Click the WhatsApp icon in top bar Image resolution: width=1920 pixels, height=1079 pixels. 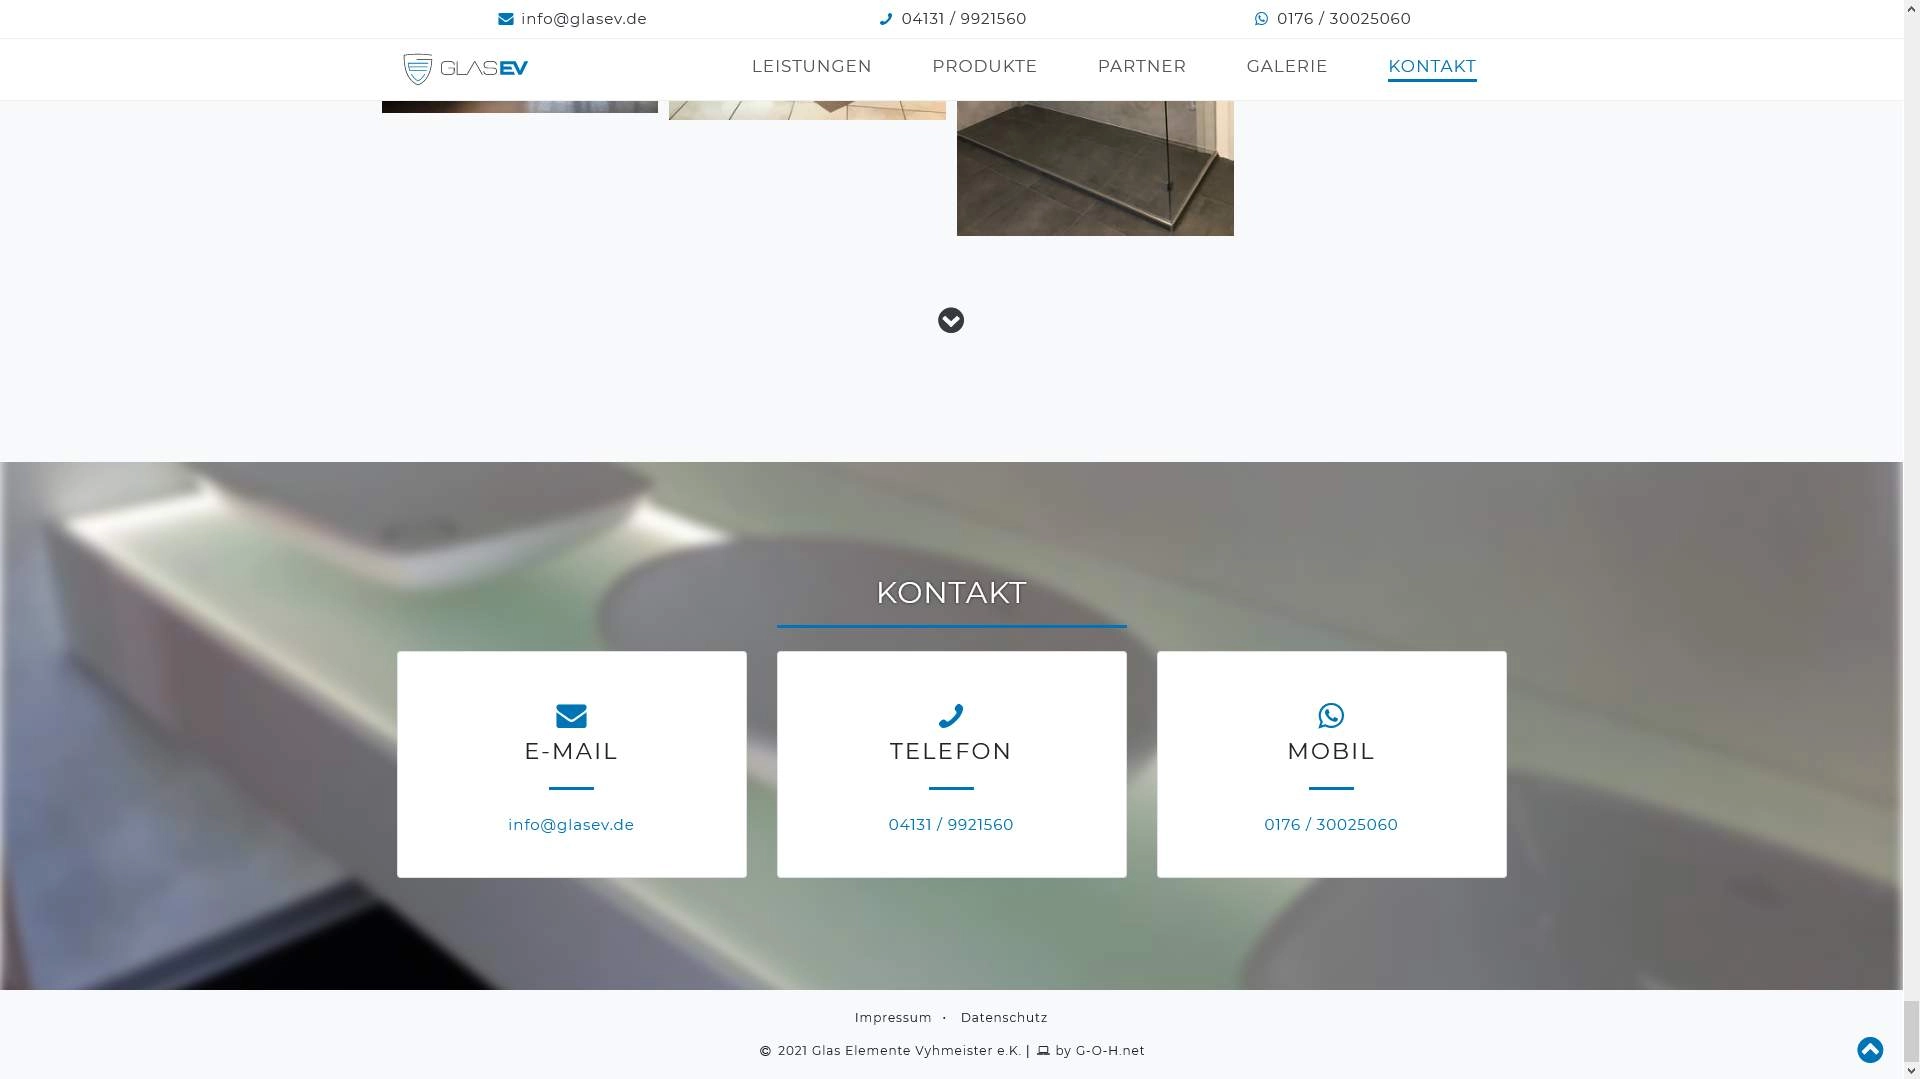[1262, 19]
